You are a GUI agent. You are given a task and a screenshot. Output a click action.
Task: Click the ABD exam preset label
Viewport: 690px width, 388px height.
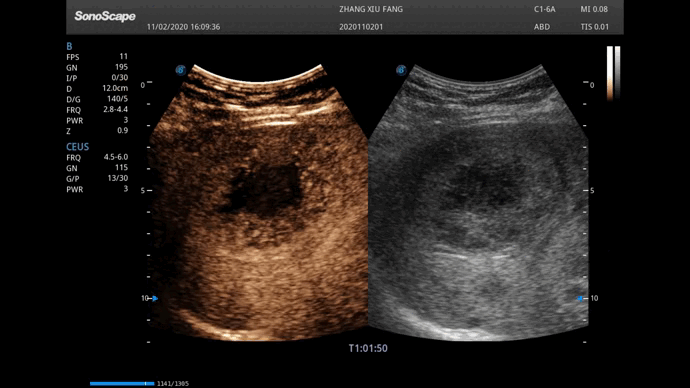coord(542,27)
